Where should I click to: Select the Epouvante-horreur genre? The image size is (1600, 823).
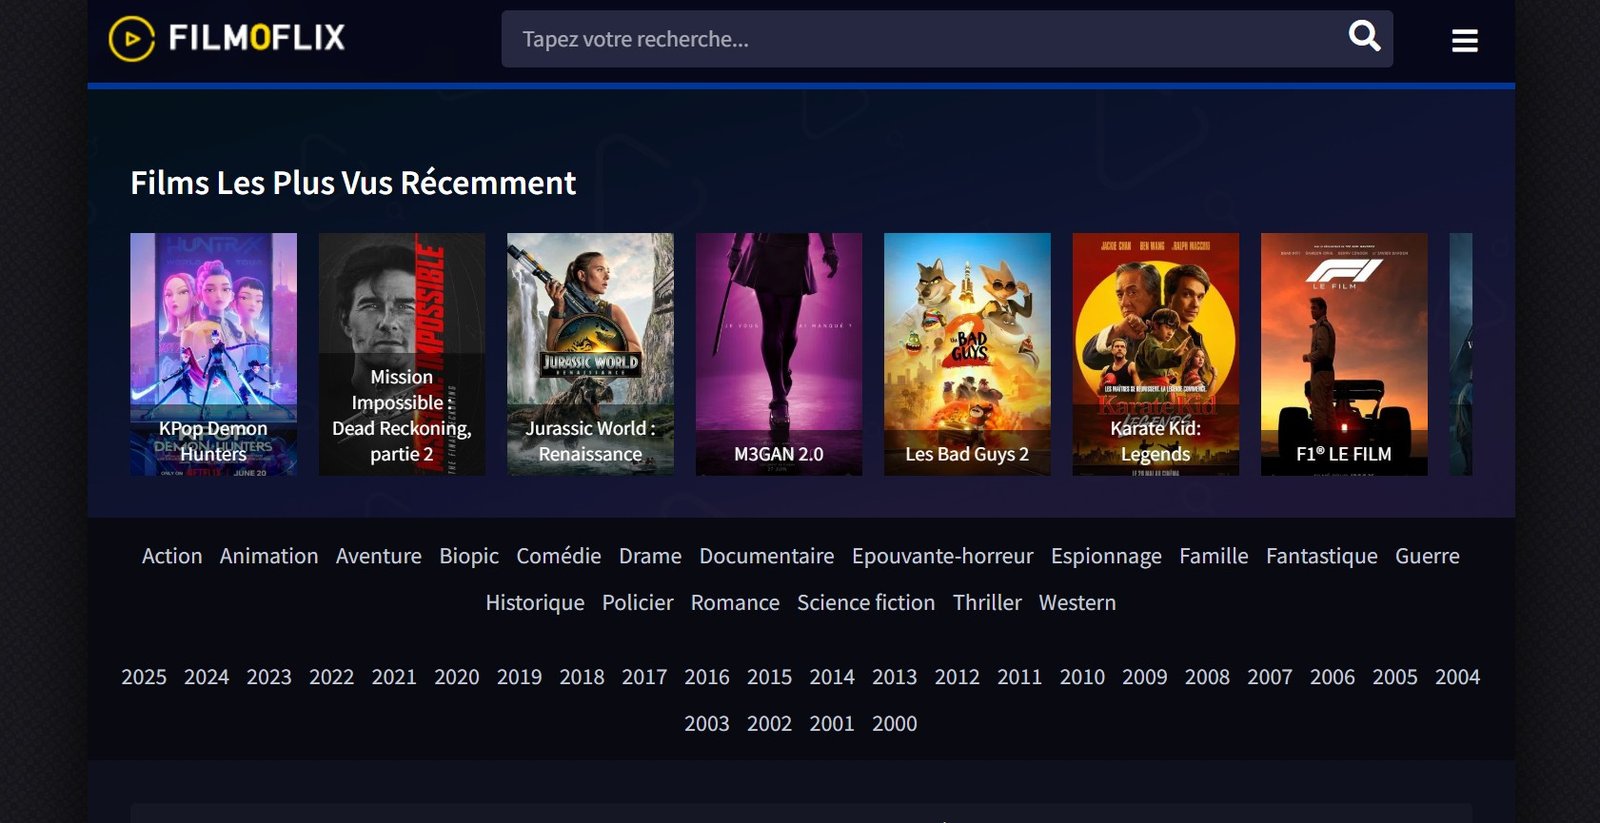click(943, 556)
